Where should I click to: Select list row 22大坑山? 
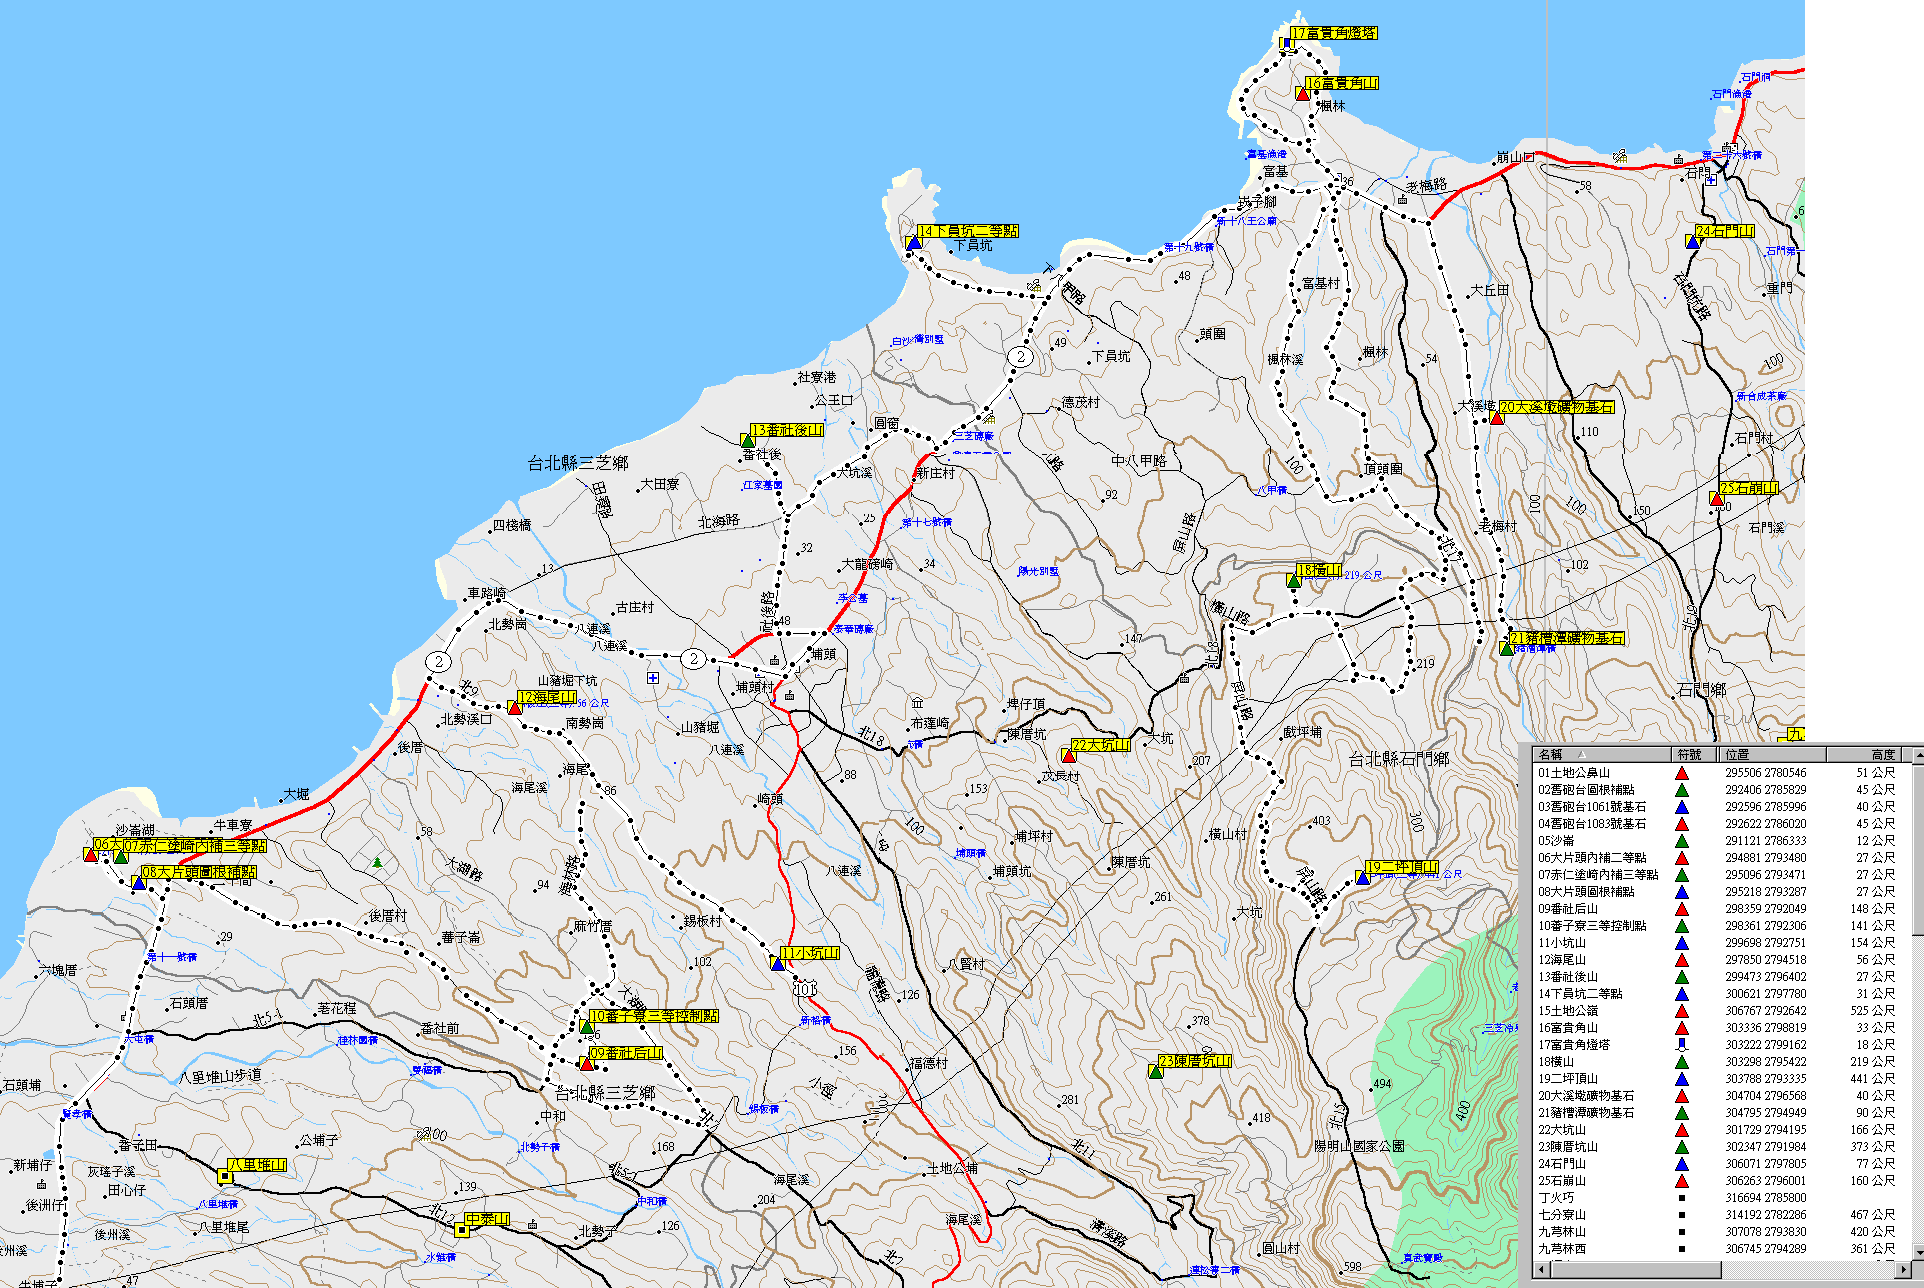coord(1721,1130)
